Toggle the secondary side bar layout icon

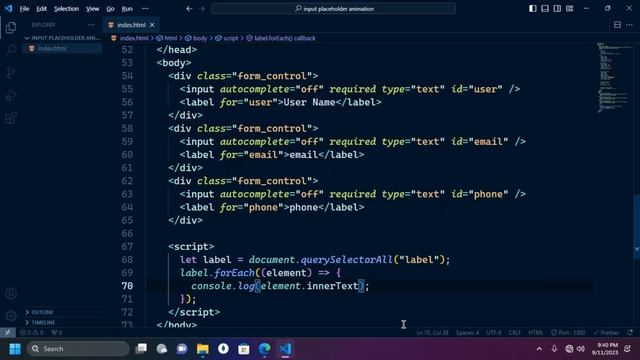[557, 9]
